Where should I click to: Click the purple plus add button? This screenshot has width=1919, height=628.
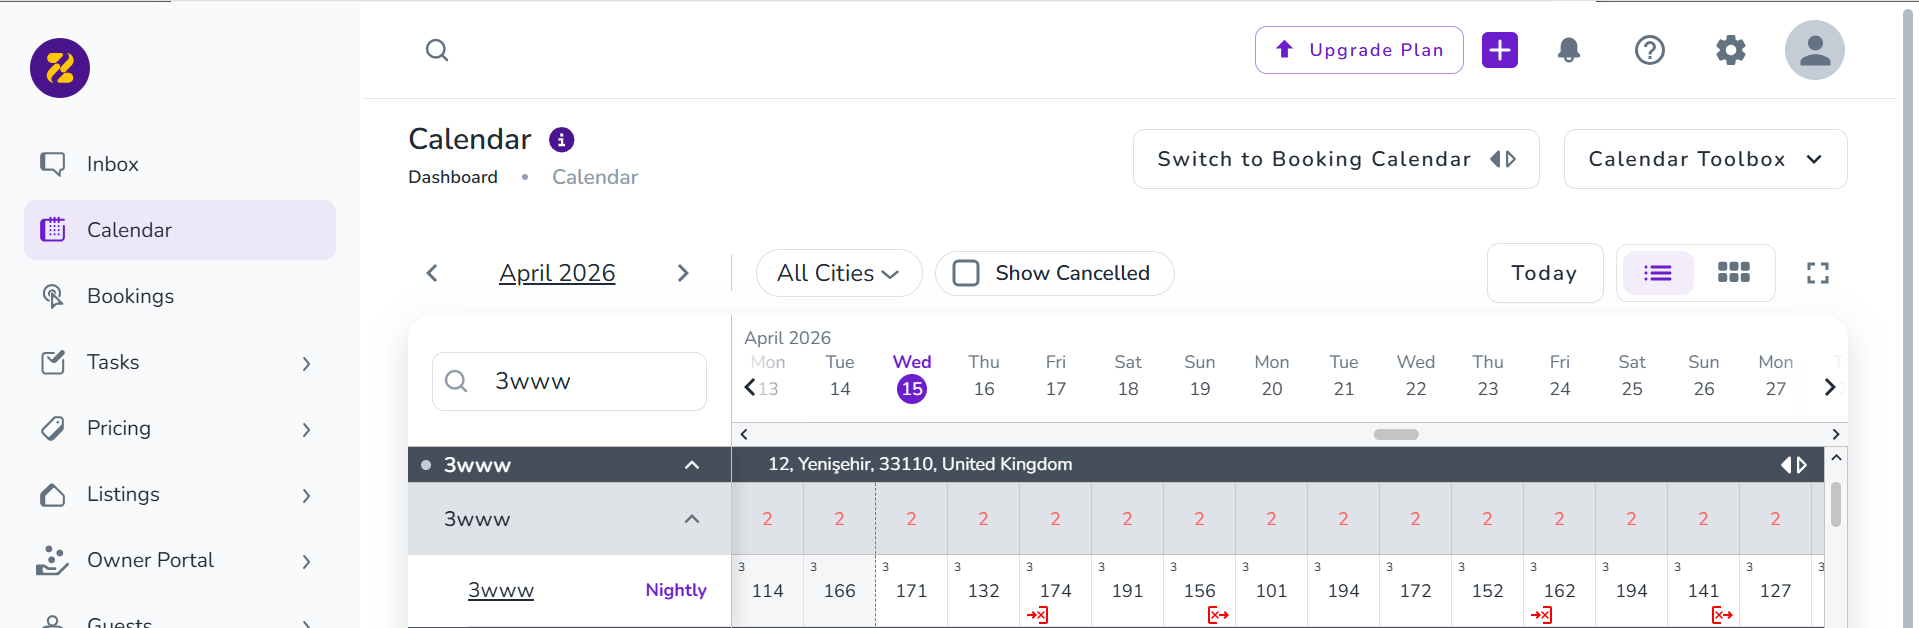1499,50
